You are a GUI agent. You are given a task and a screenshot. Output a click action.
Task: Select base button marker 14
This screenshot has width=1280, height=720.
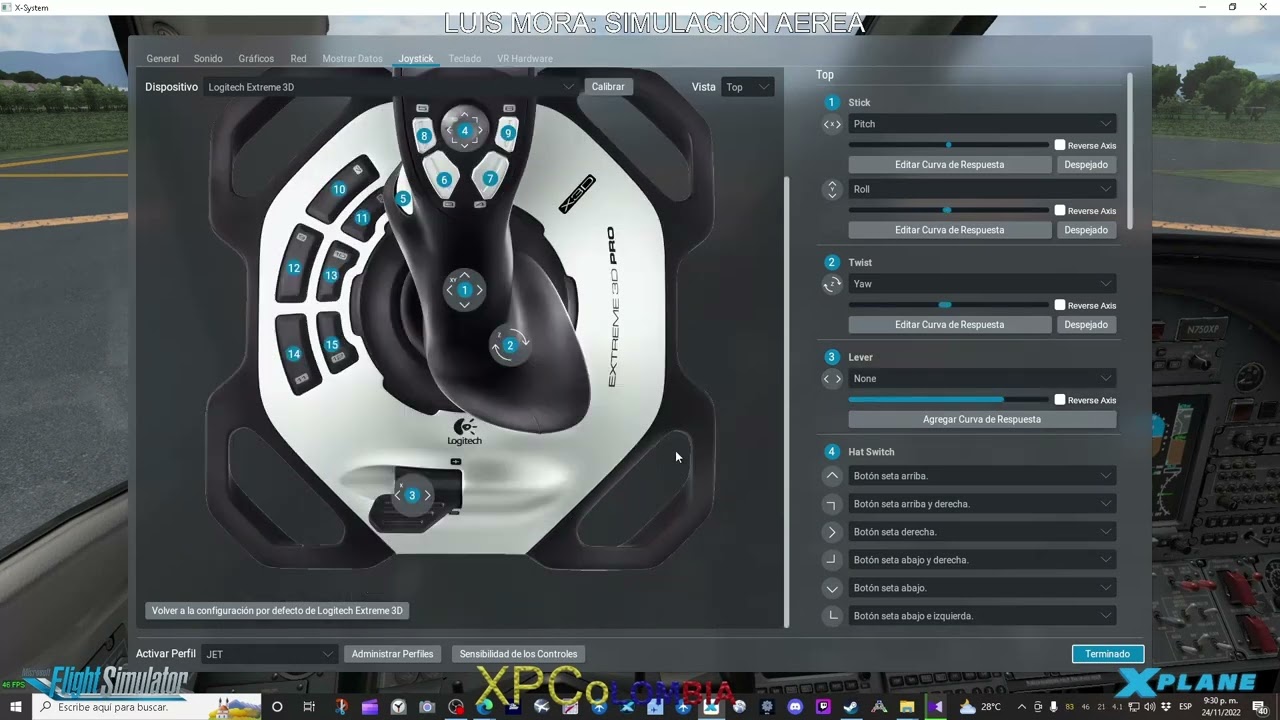294,354
